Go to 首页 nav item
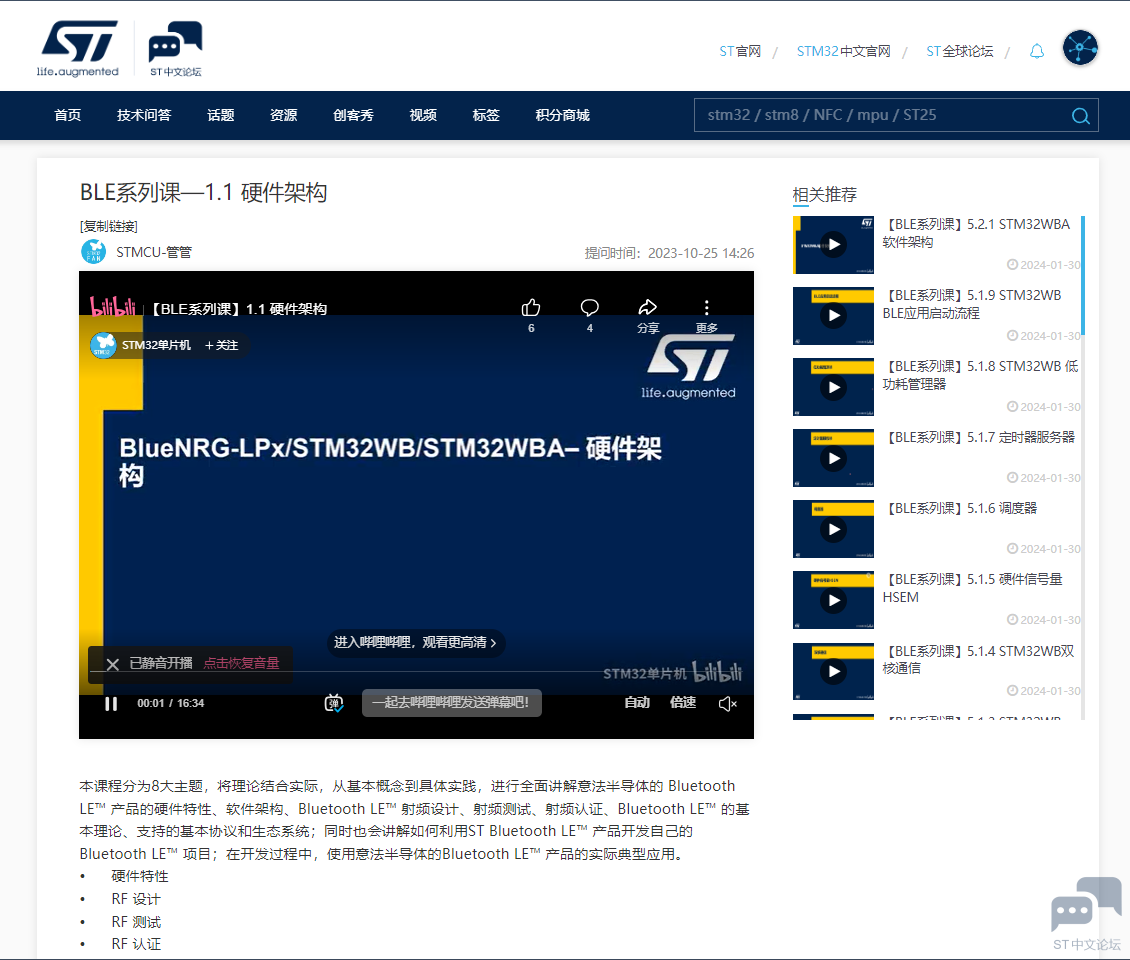The width and height of the screenshot is (1130, 960). (x=68, y=115)
